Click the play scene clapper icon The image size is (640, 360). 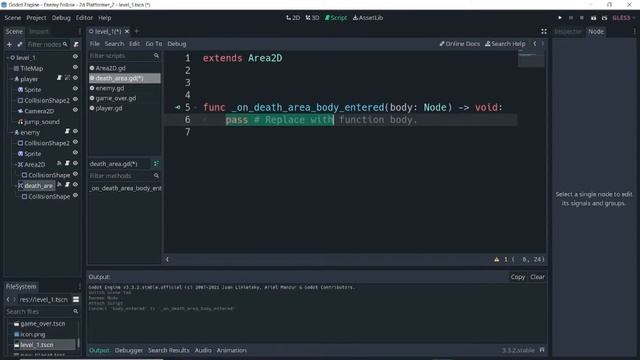[x=593, y=18]
